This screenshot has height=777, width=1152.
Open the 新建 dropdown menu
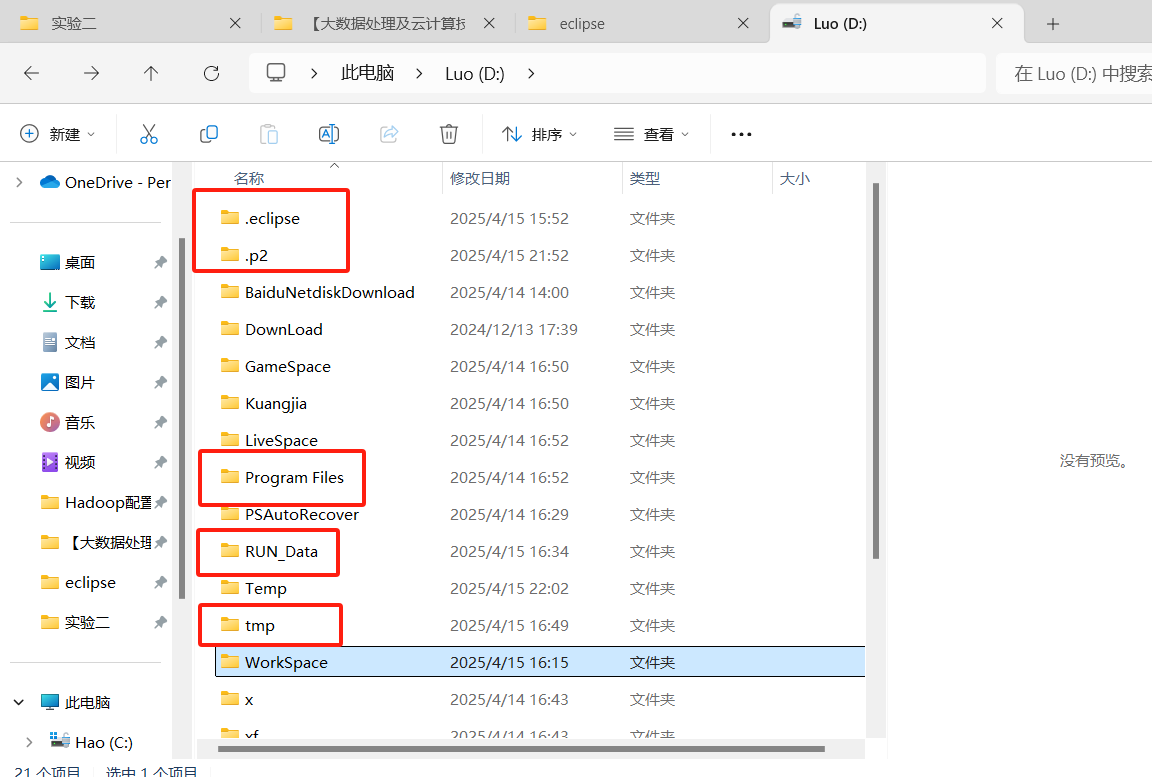pyautogui.click(x=57, y=134)
